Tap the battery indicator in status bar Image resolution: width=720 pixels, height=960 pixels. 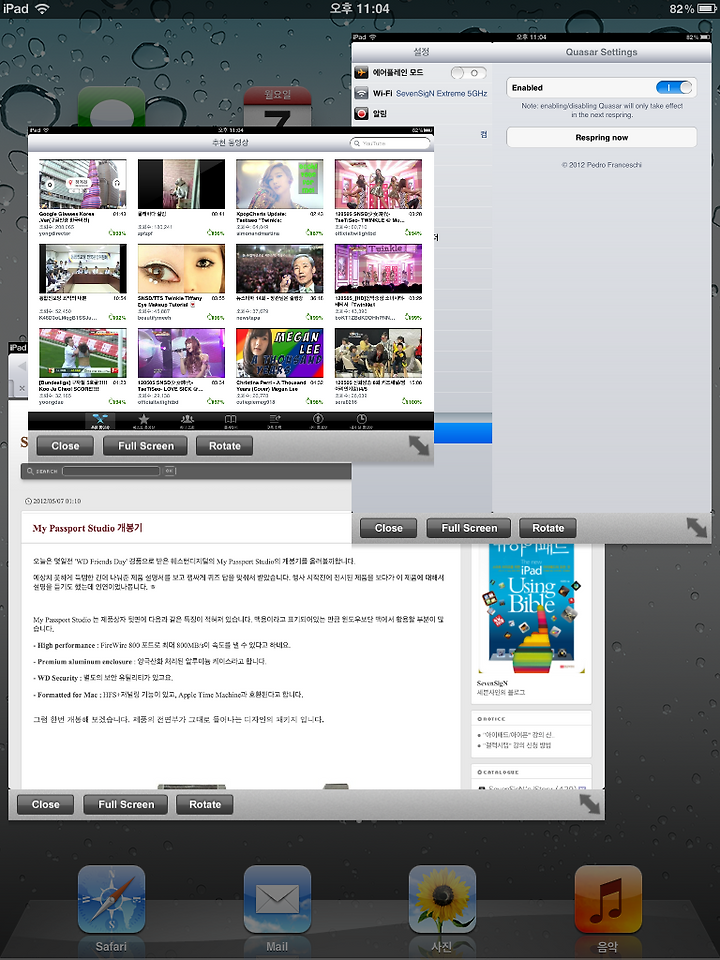click(x=707, y=9)
